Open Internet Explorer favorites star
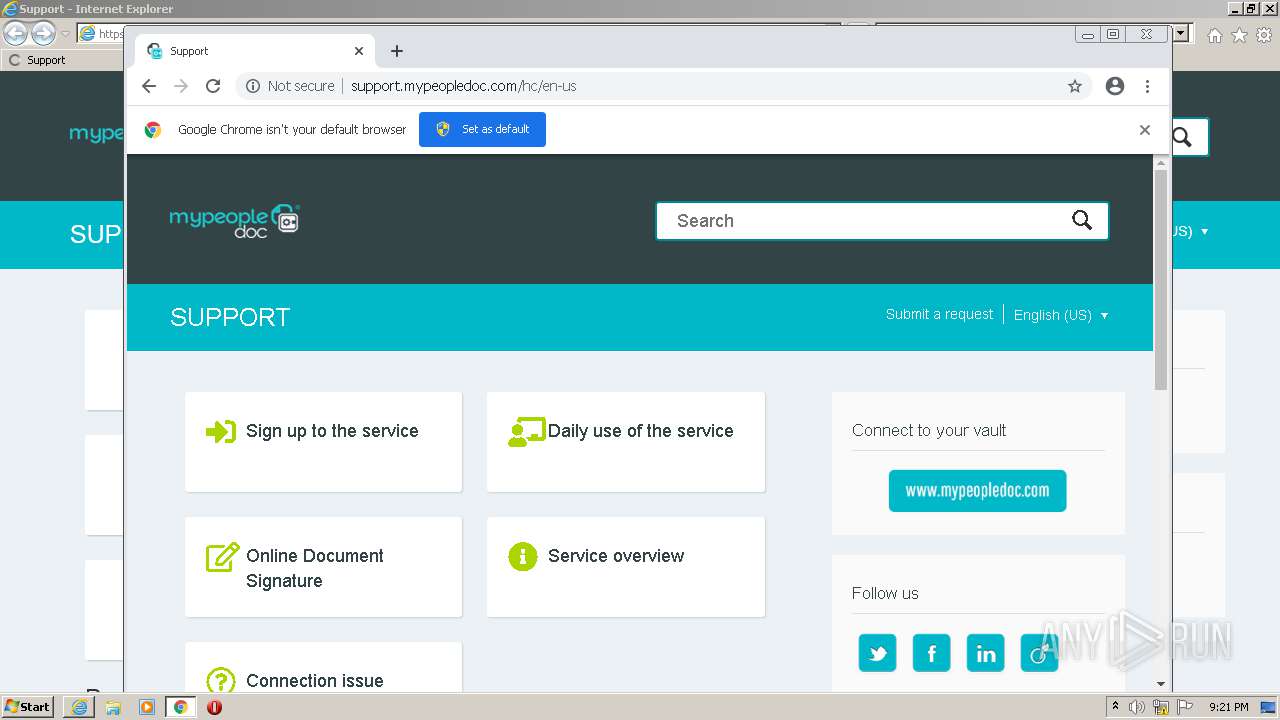 1240,35
